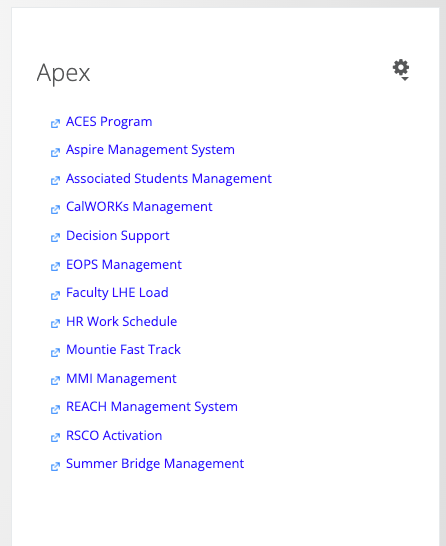Click external link icon beside CalWORKs Management
446x546 pixels.
pyautogui.click(x=55, y=210)
